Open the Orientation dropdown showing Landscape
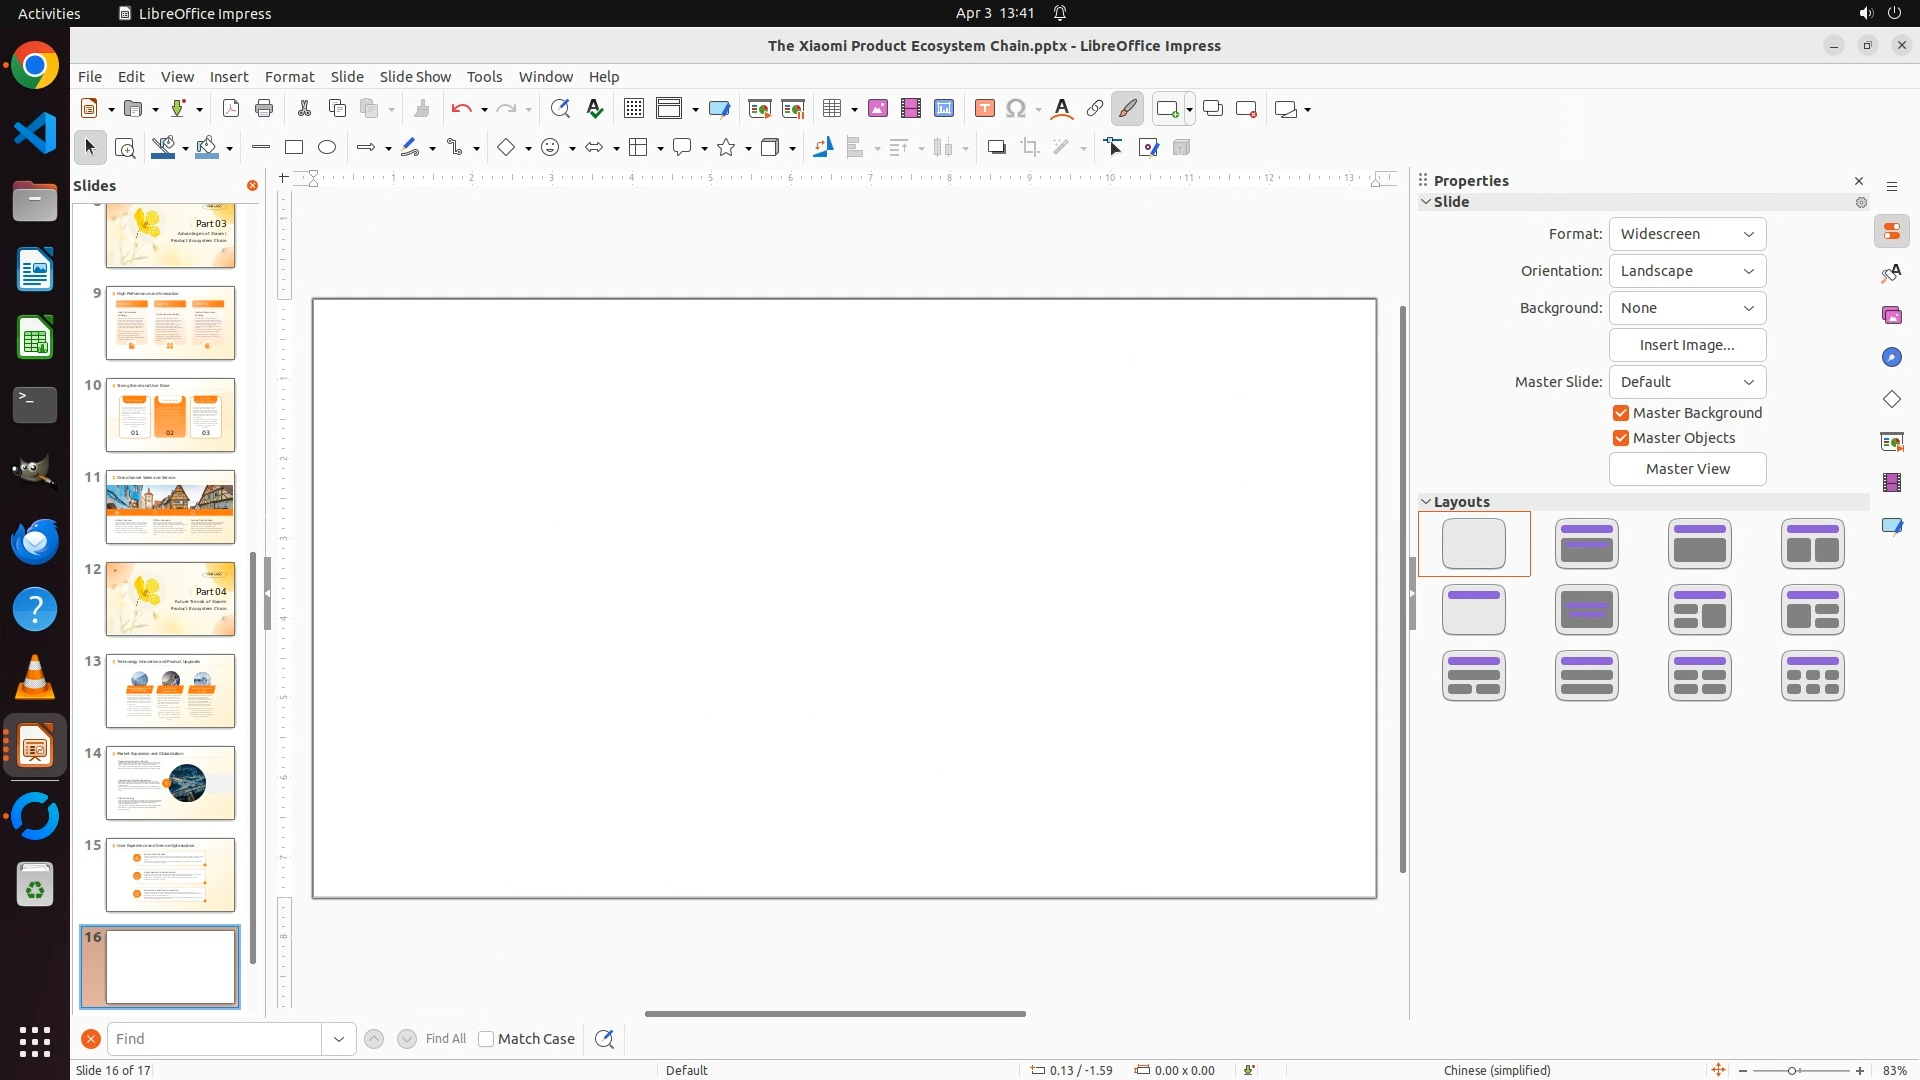Image resolution: width=1920 pixels, height=1080 pixels. pyautogui.click(x=1688, y=271)
